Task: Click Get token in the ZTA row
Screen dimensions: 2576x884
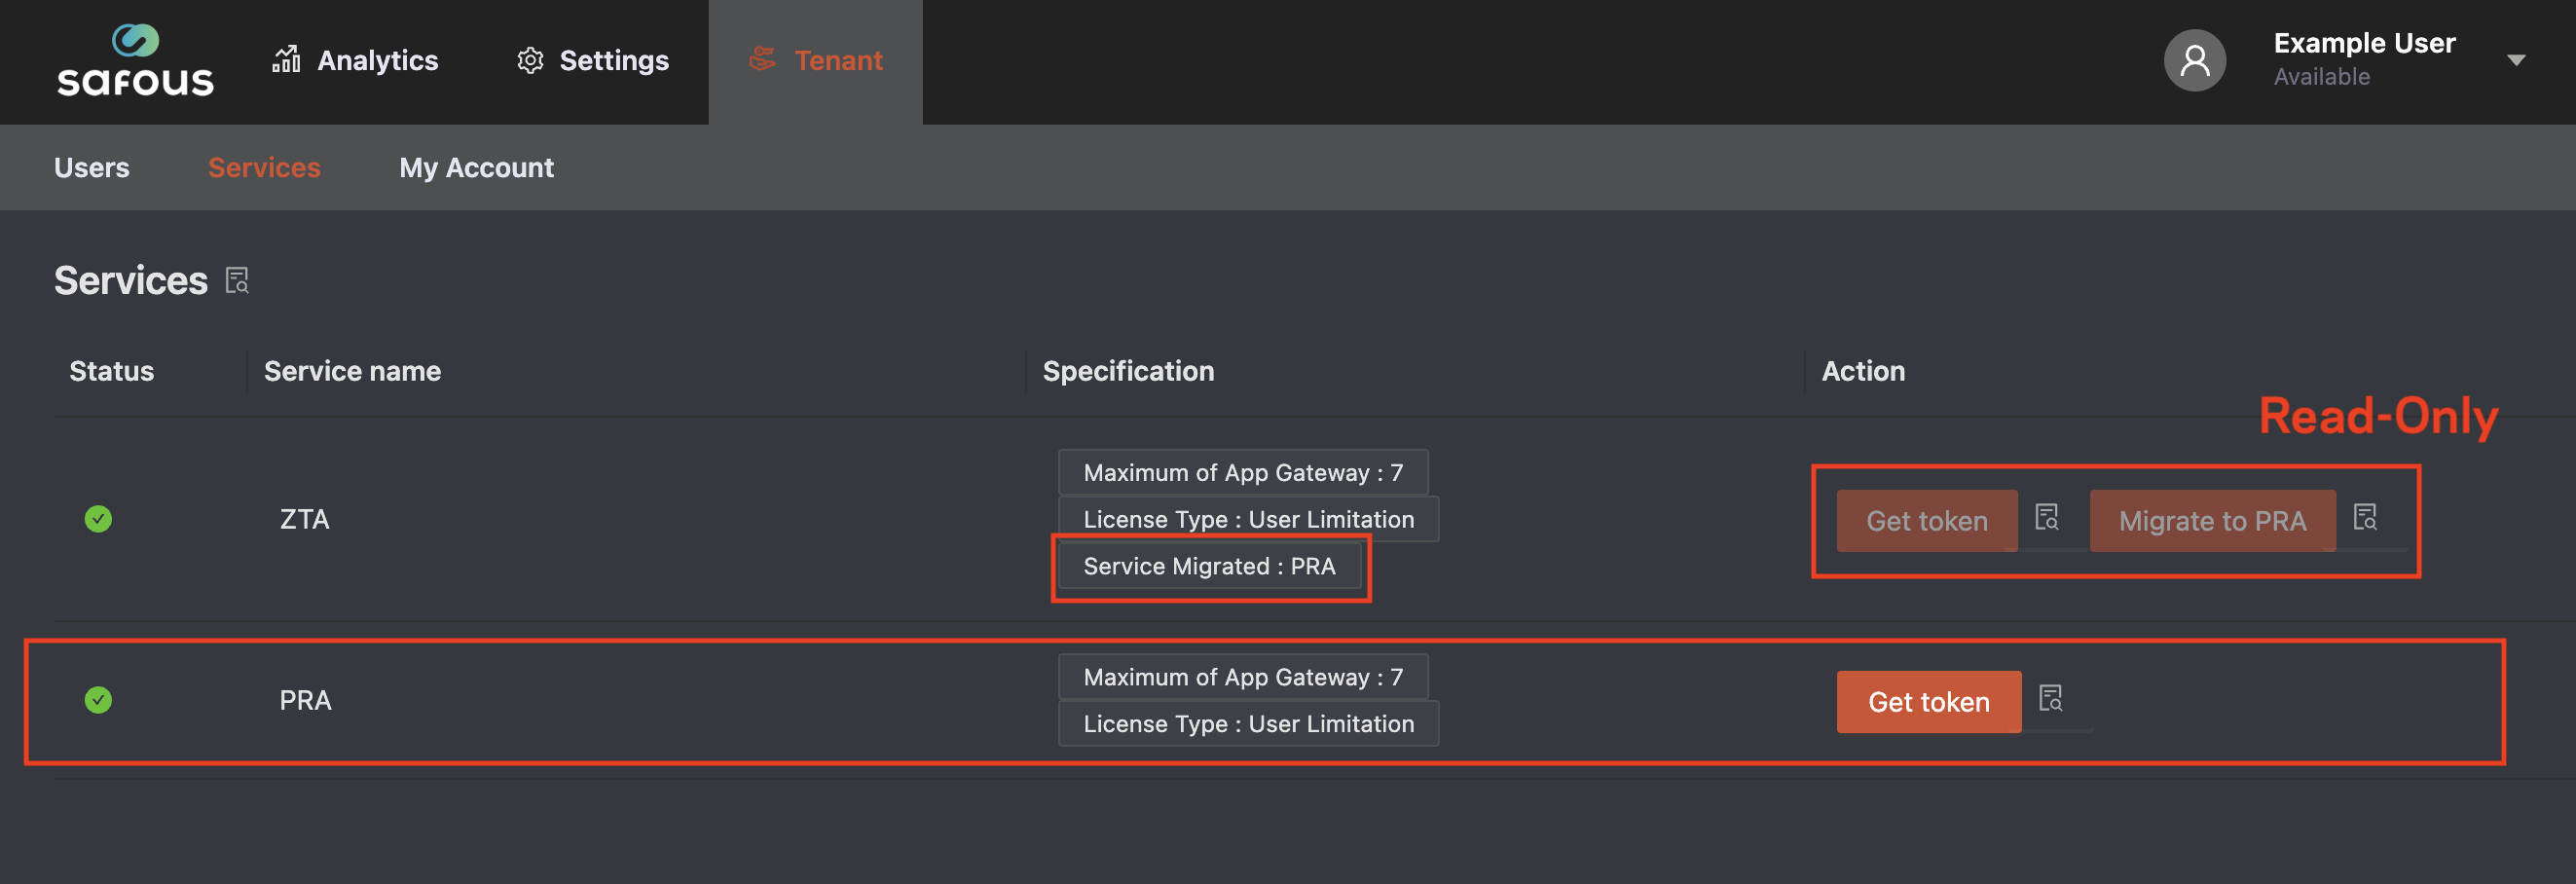Action: (1926, 521)
